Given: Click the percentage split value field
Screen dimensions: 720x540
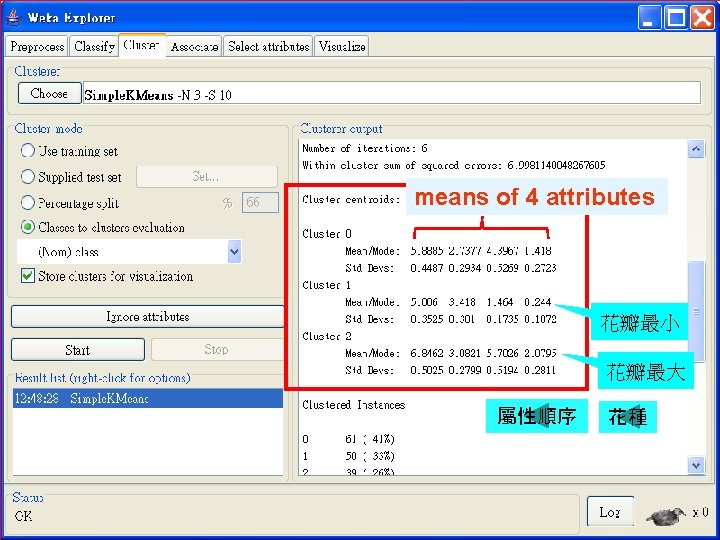Looking at the screenshot, I should click(x=260, y=202).
